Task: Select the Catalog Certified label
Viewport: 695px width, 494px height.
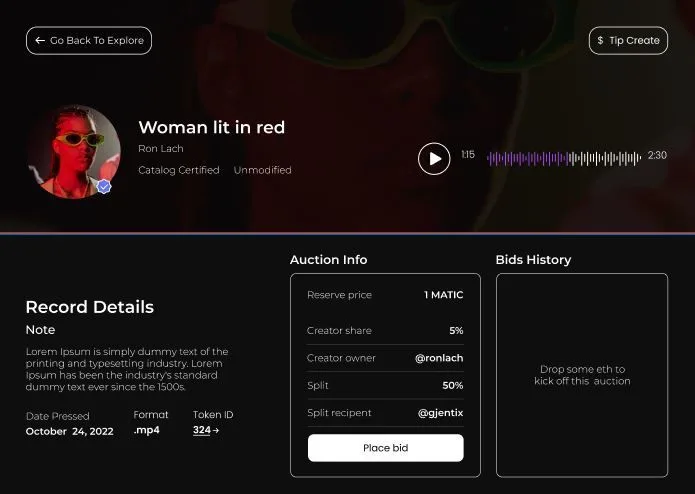Action: coord(179,170)
